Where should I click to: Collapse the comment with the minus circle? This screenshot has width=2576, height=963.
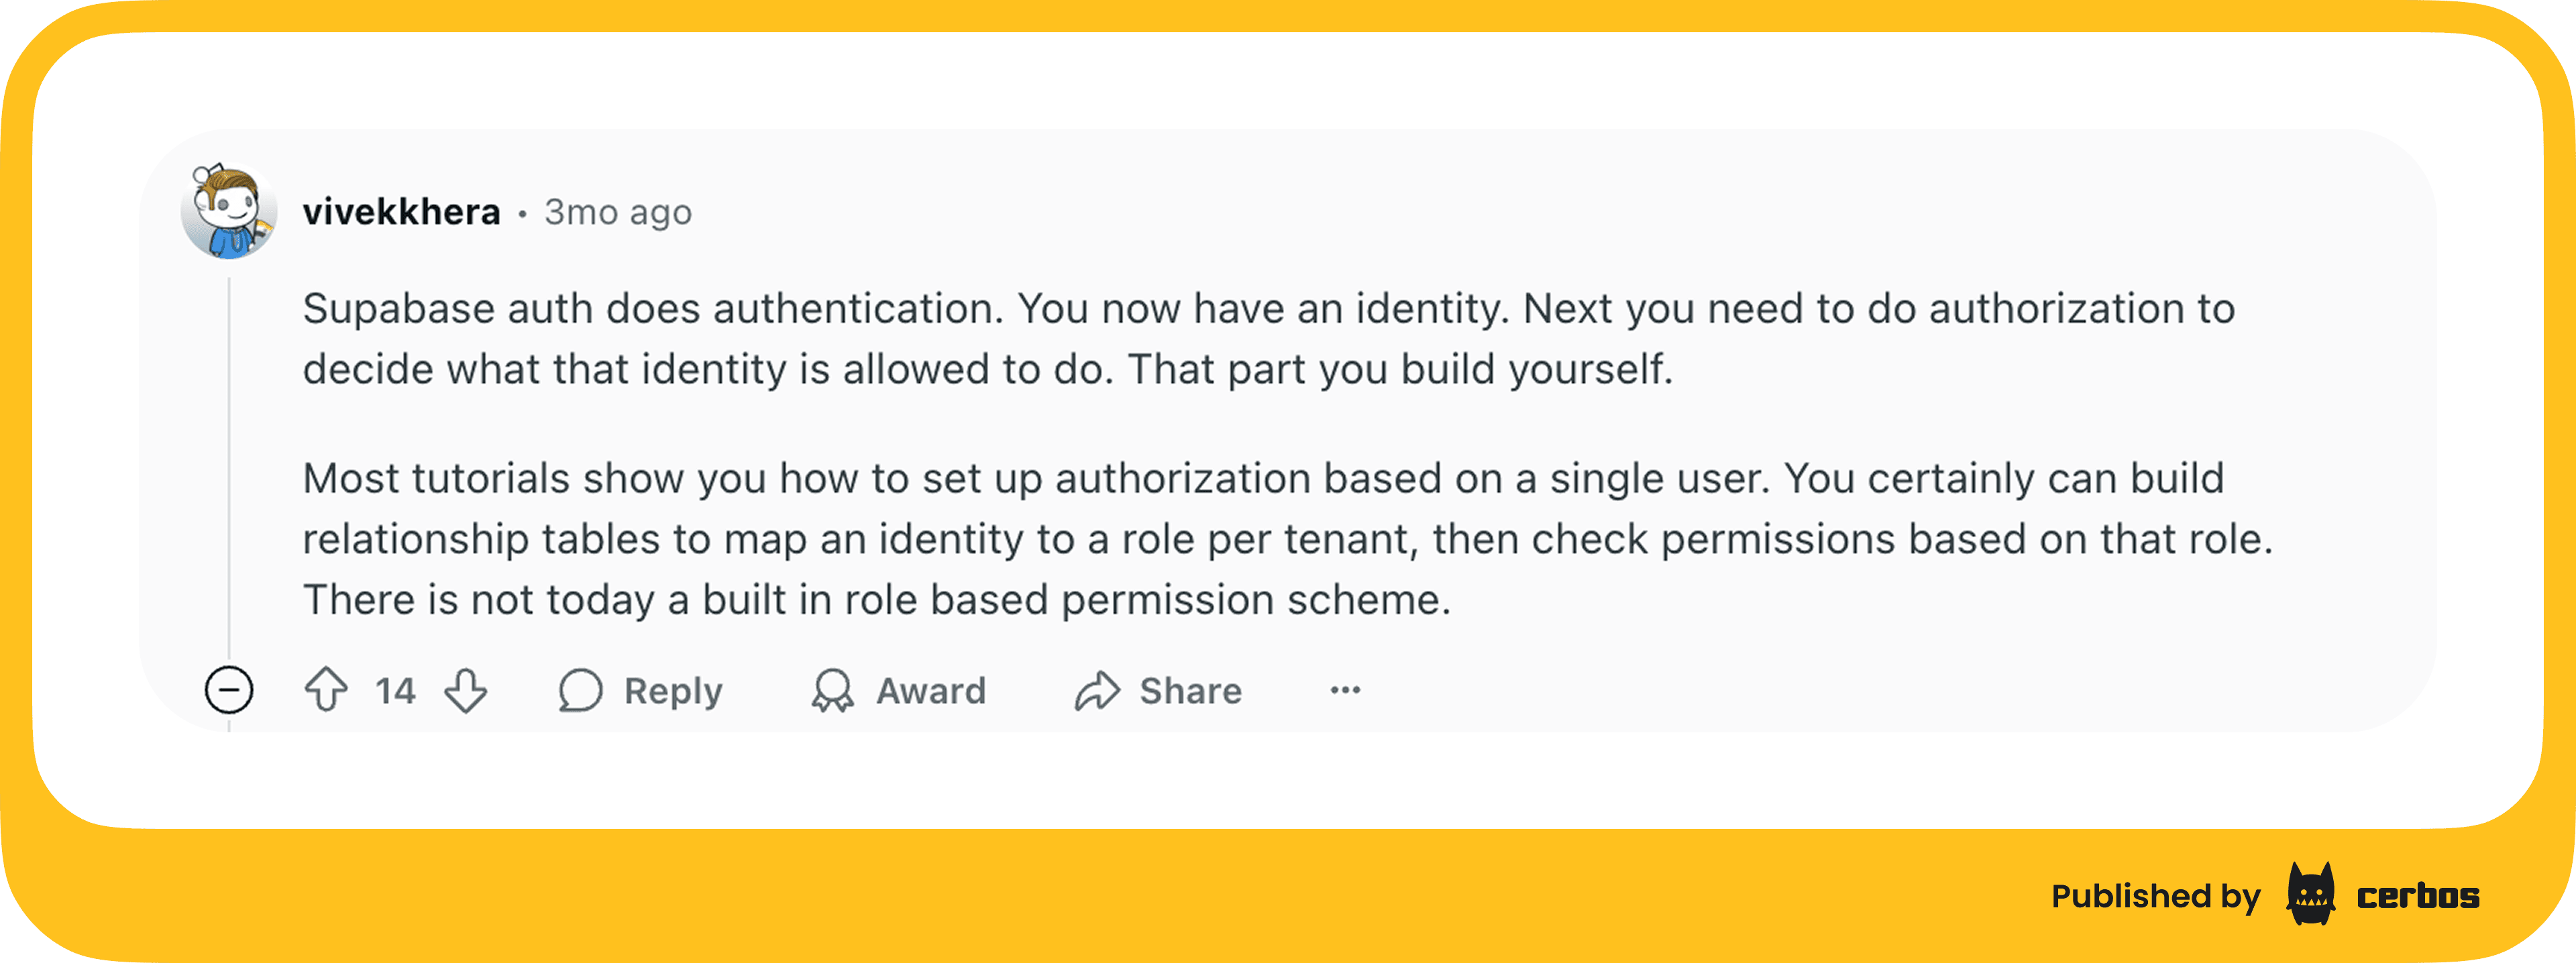229,690
